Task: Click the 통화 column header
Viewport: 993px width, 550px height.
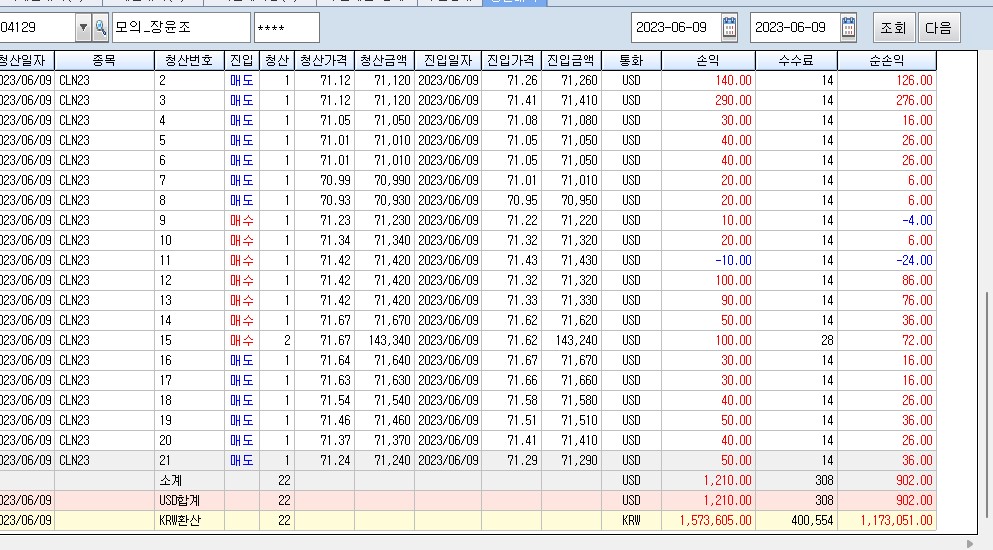Action: pyautogui.click(x=631, y=60)
